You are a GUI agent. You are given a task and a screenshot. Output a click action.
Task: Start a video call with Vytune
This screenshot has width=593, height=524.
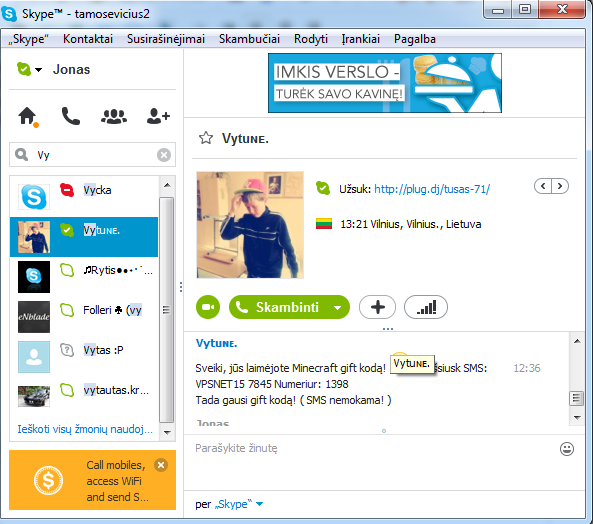point(208,307)
